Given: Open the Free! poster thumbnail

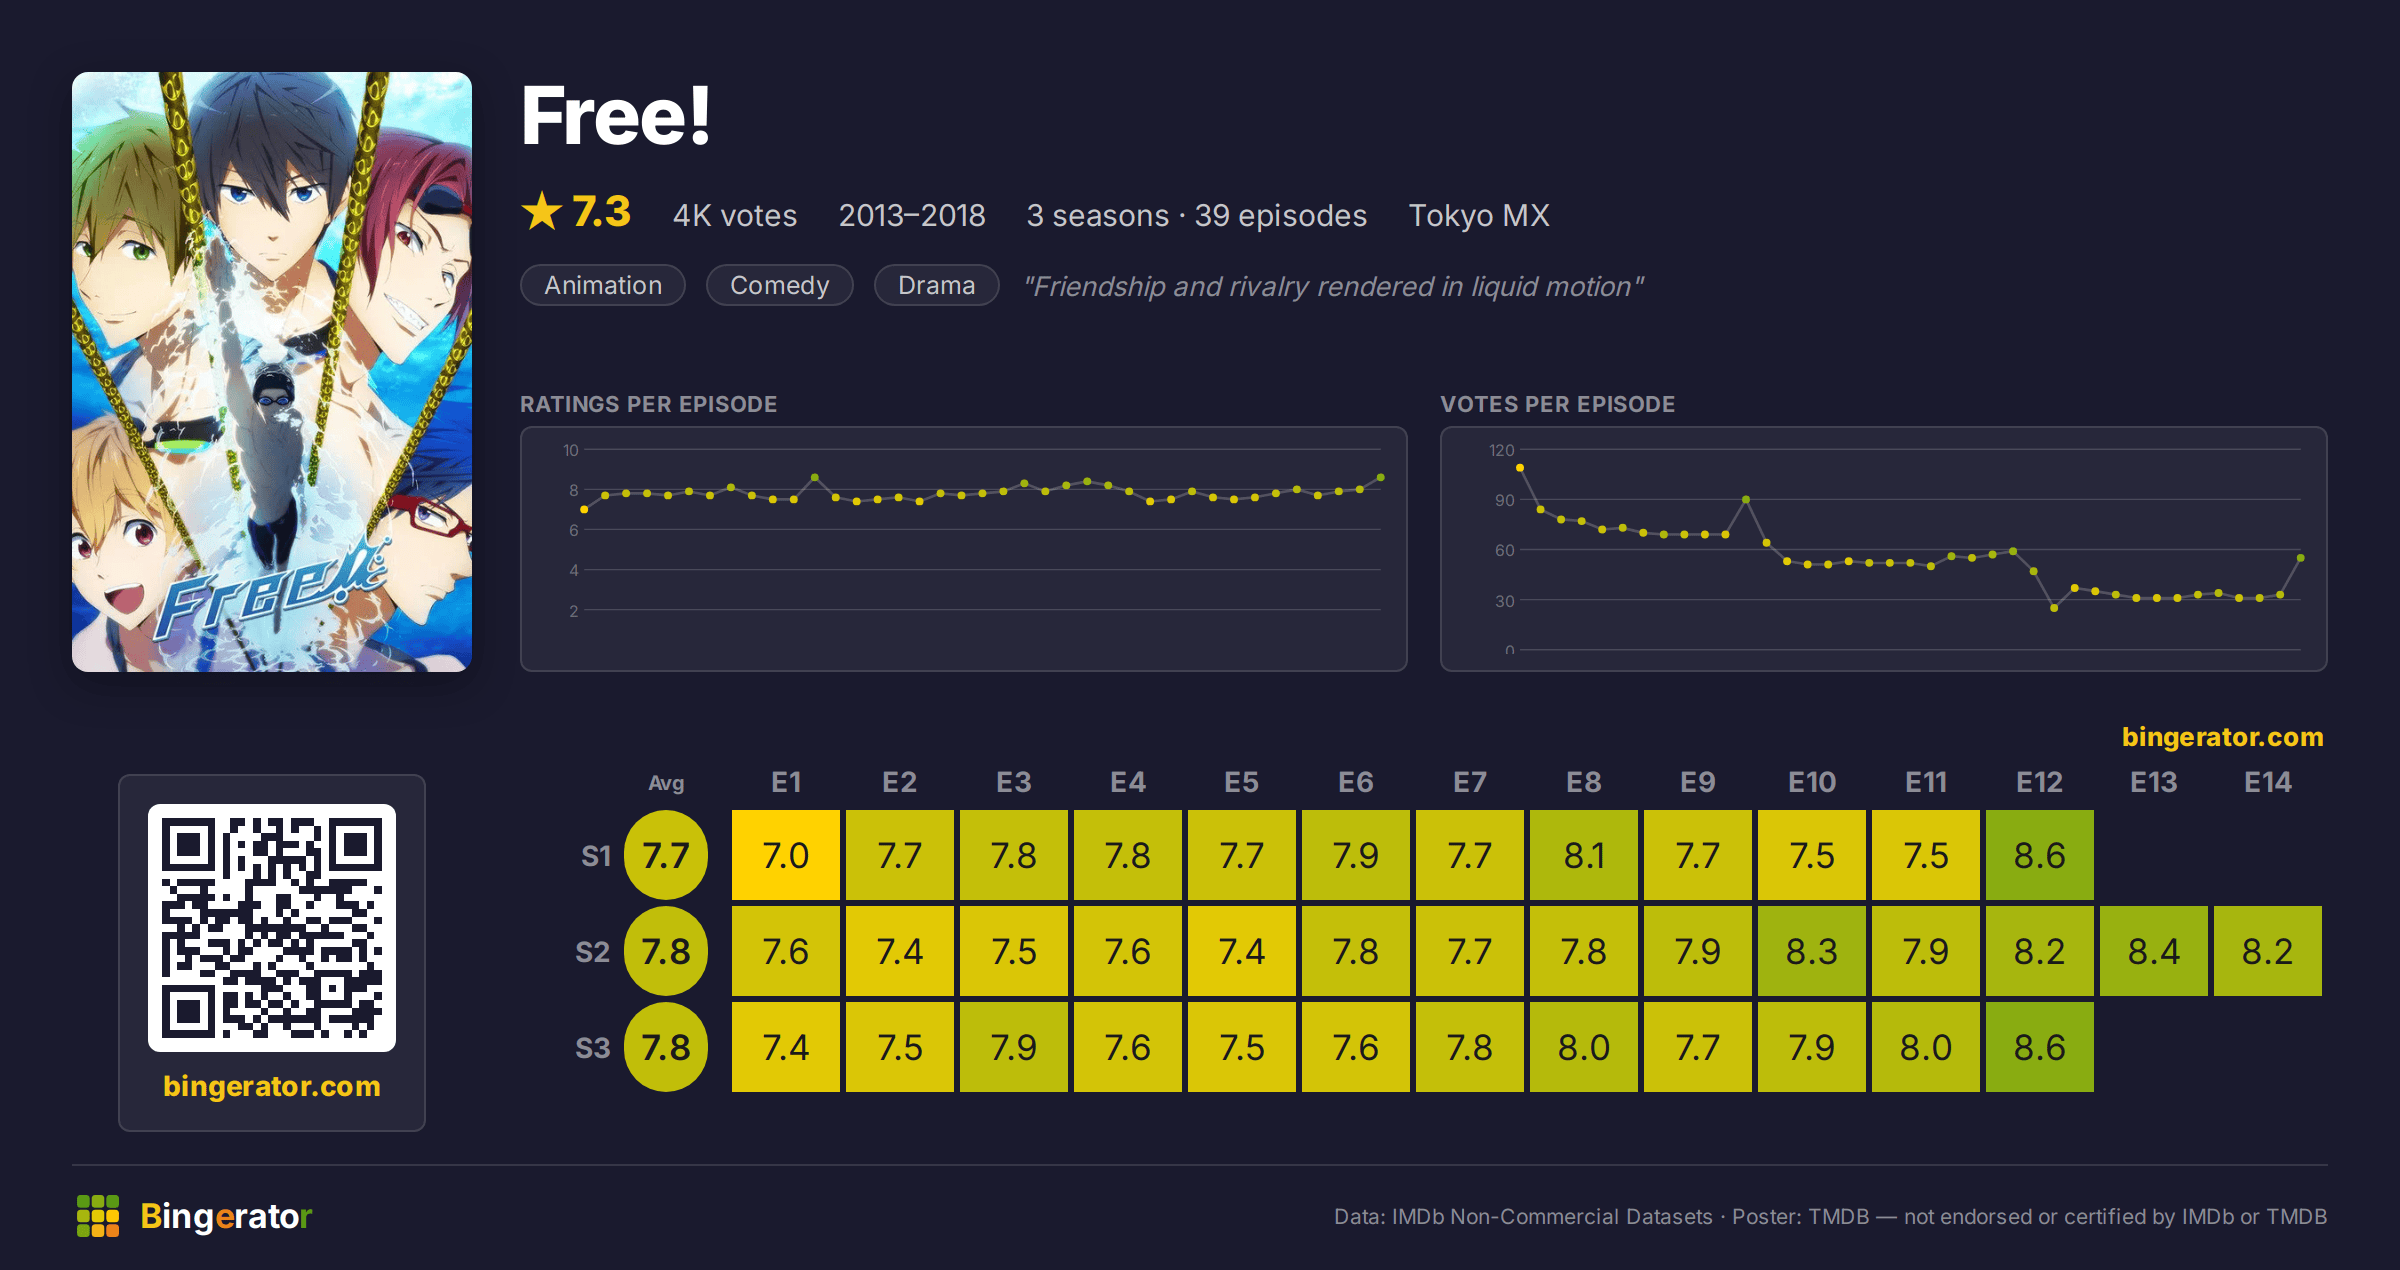Looking at the screenshot, I should tap(272, 372).
